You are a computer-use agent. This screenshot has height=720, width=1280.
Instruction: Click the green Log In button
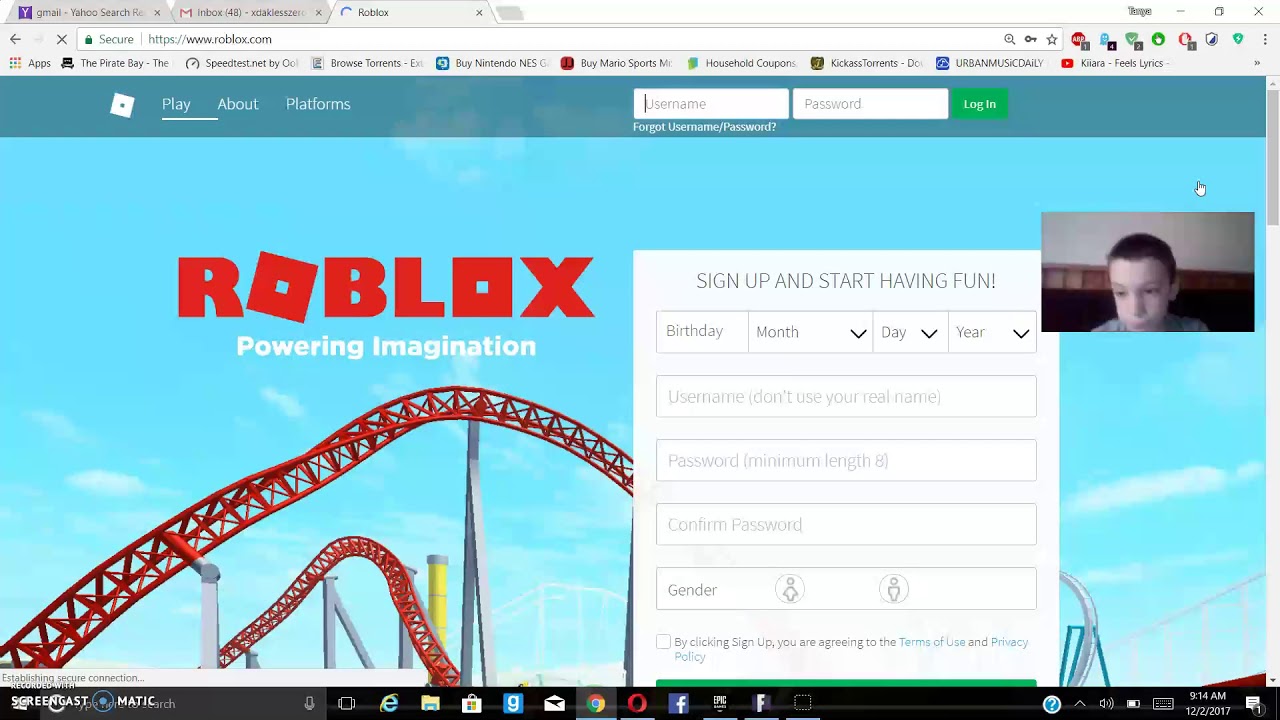[980, 104]
